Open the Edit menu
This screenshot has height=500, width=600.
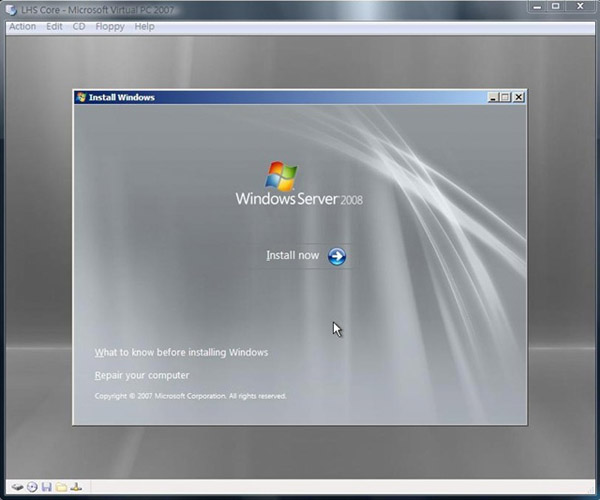pos(54,26)
